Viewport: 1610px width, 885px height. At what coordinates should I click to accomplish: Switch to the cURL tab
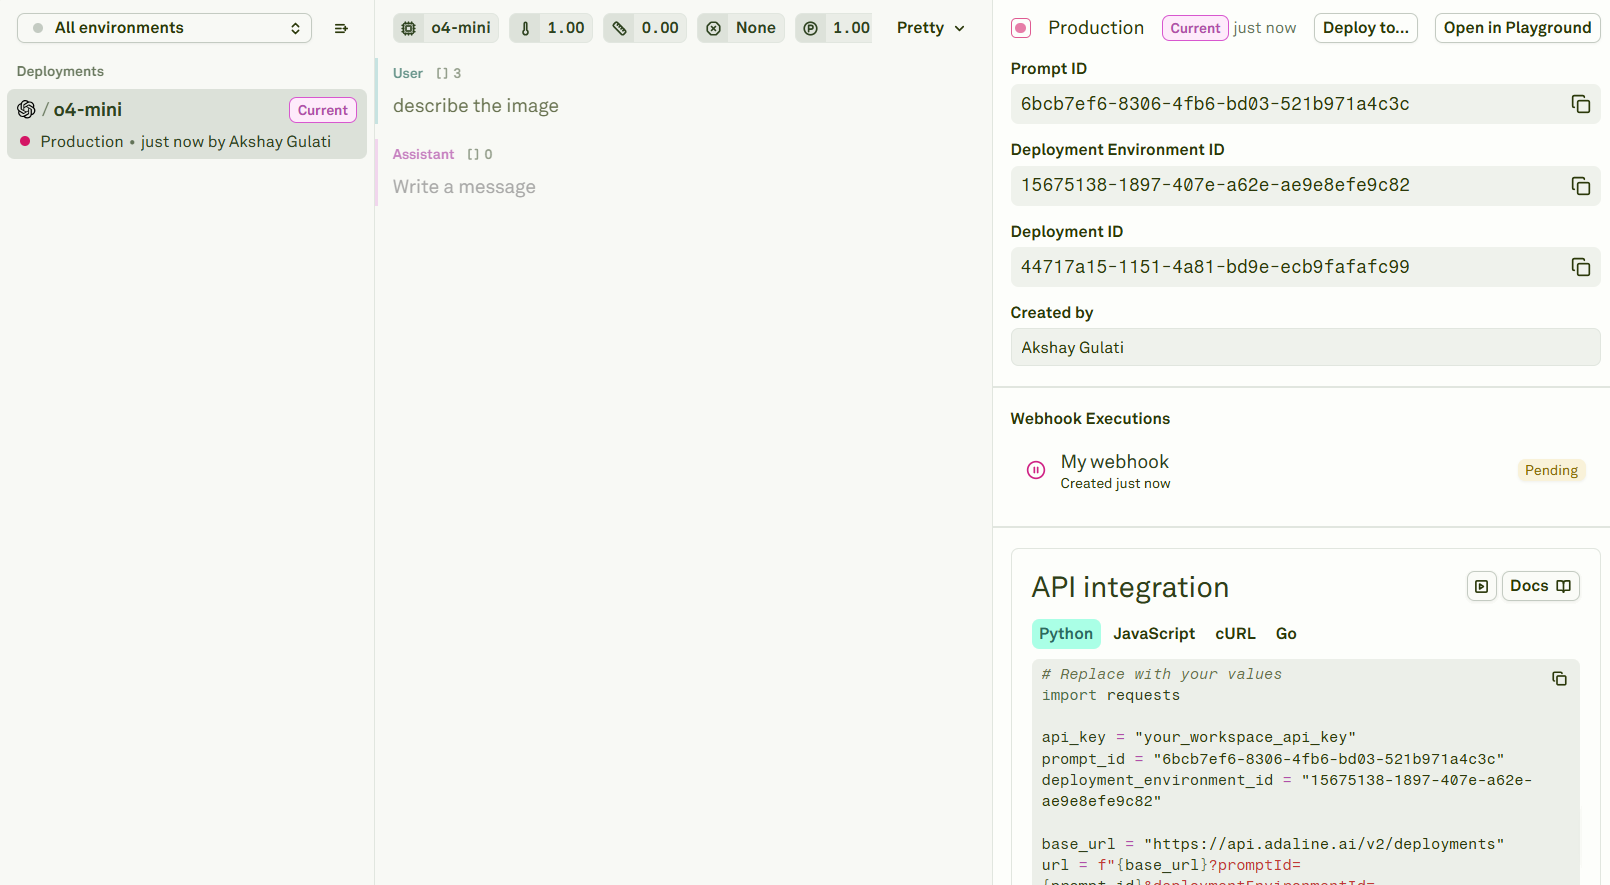click(x=1235, y=634)
